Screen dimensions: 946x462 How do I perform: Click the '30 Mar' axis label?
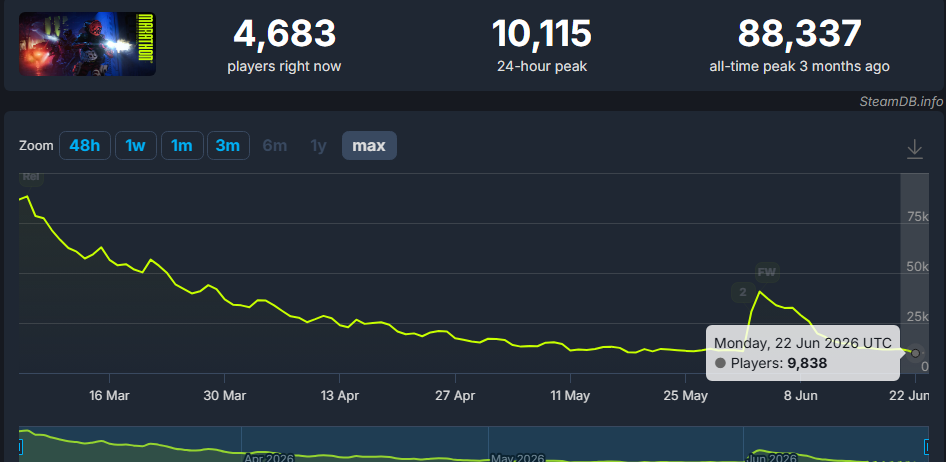224,396
